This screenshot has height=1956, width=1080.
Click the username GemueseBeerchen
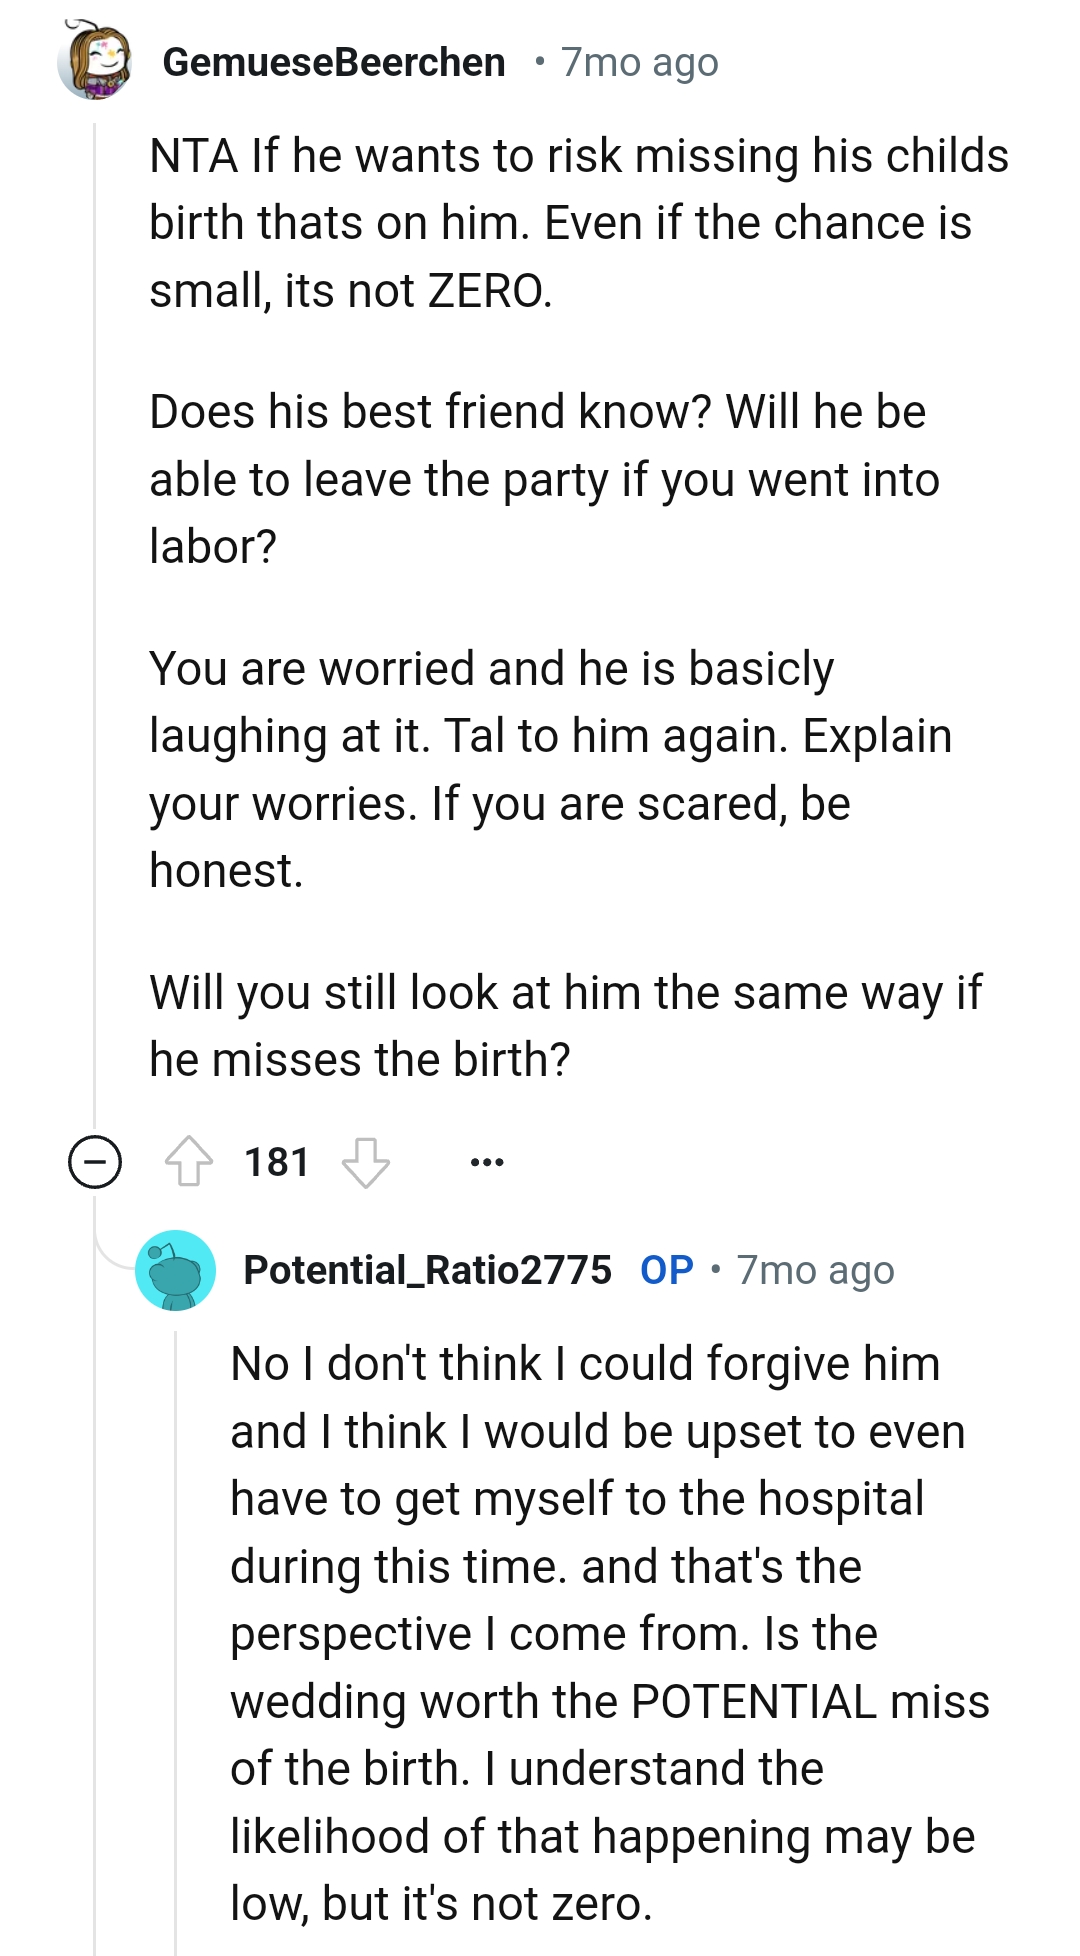pyautogui.click(x=333, y=62)
